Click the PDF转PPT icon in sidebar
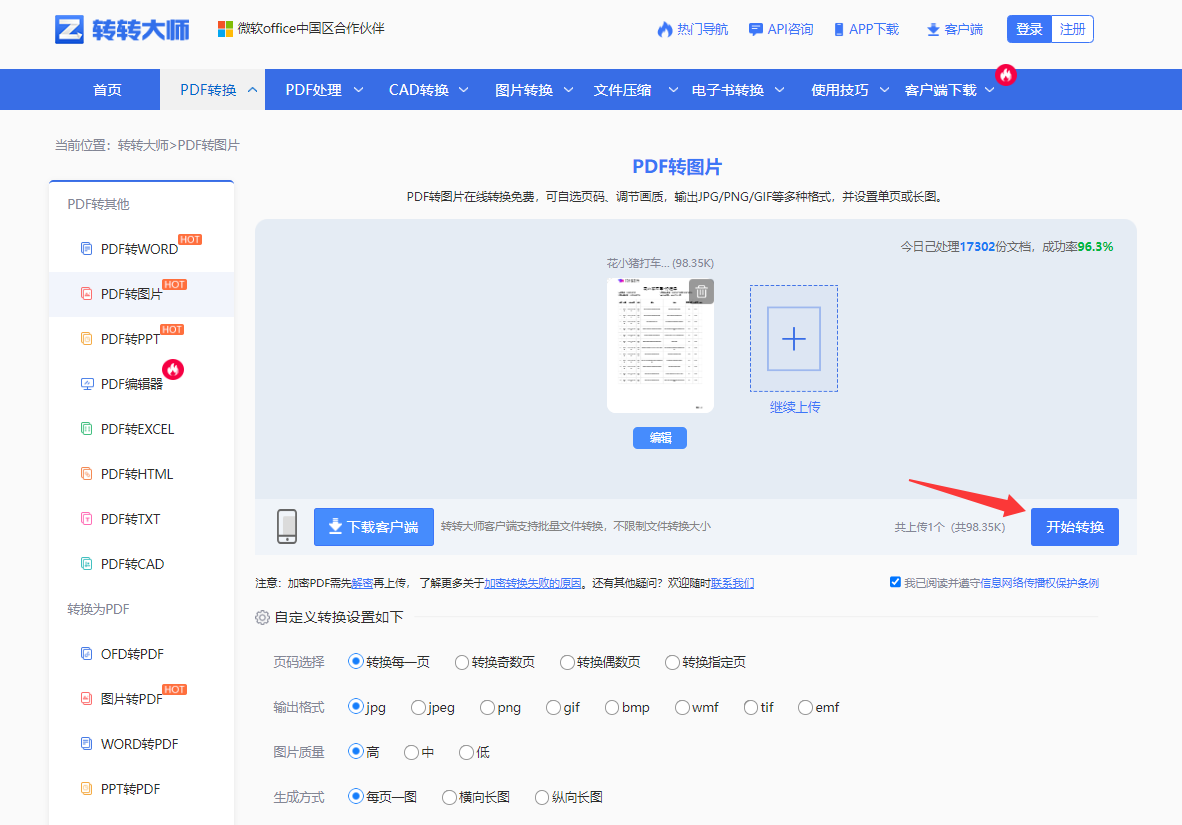Image resolution: width=1182 pixels, height=825 pixels. pyautogui.click(x=87, y=339)
